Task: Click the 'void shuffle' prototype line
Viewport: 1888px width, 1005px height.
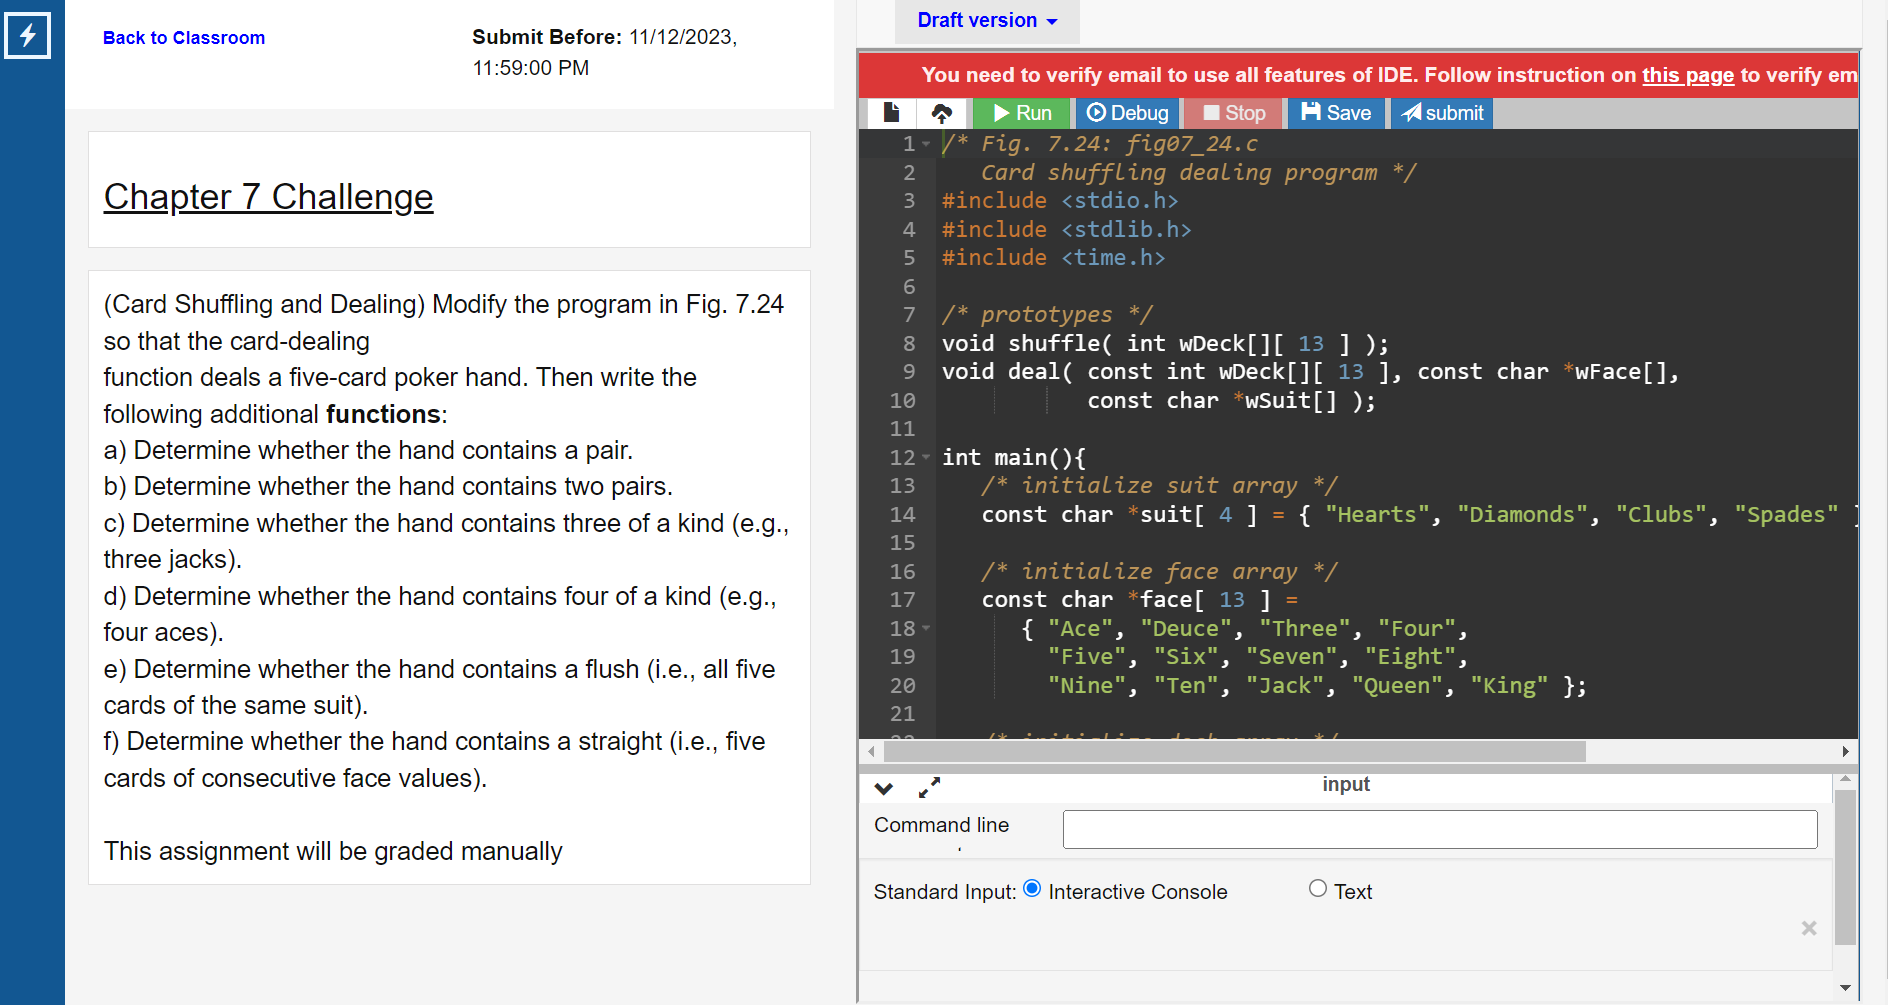Action: pos(1165,344)
